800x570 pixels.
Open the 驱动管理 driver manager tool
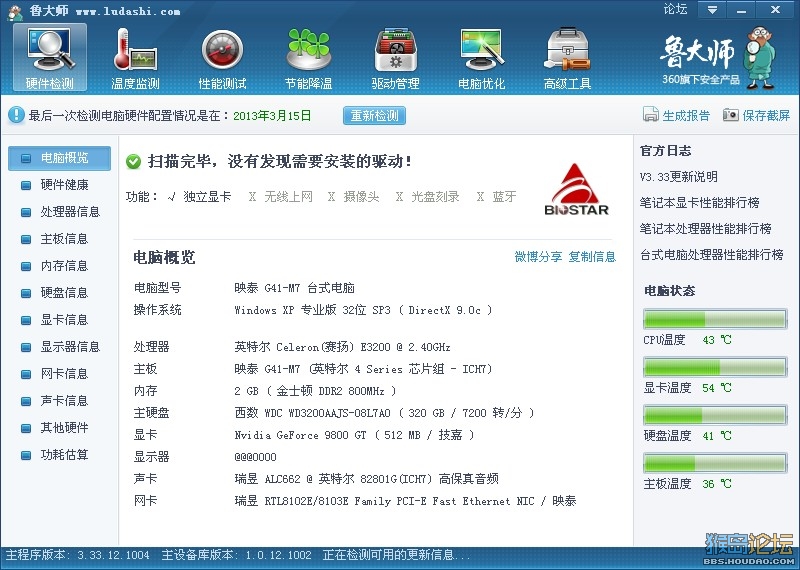(395, 59)
